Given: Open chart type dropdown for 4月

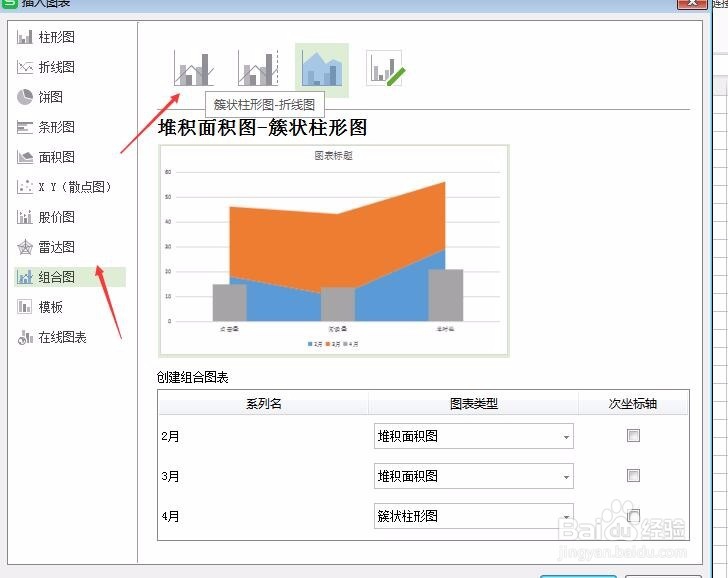Looking at the screenshot, I should coord(474,516).
